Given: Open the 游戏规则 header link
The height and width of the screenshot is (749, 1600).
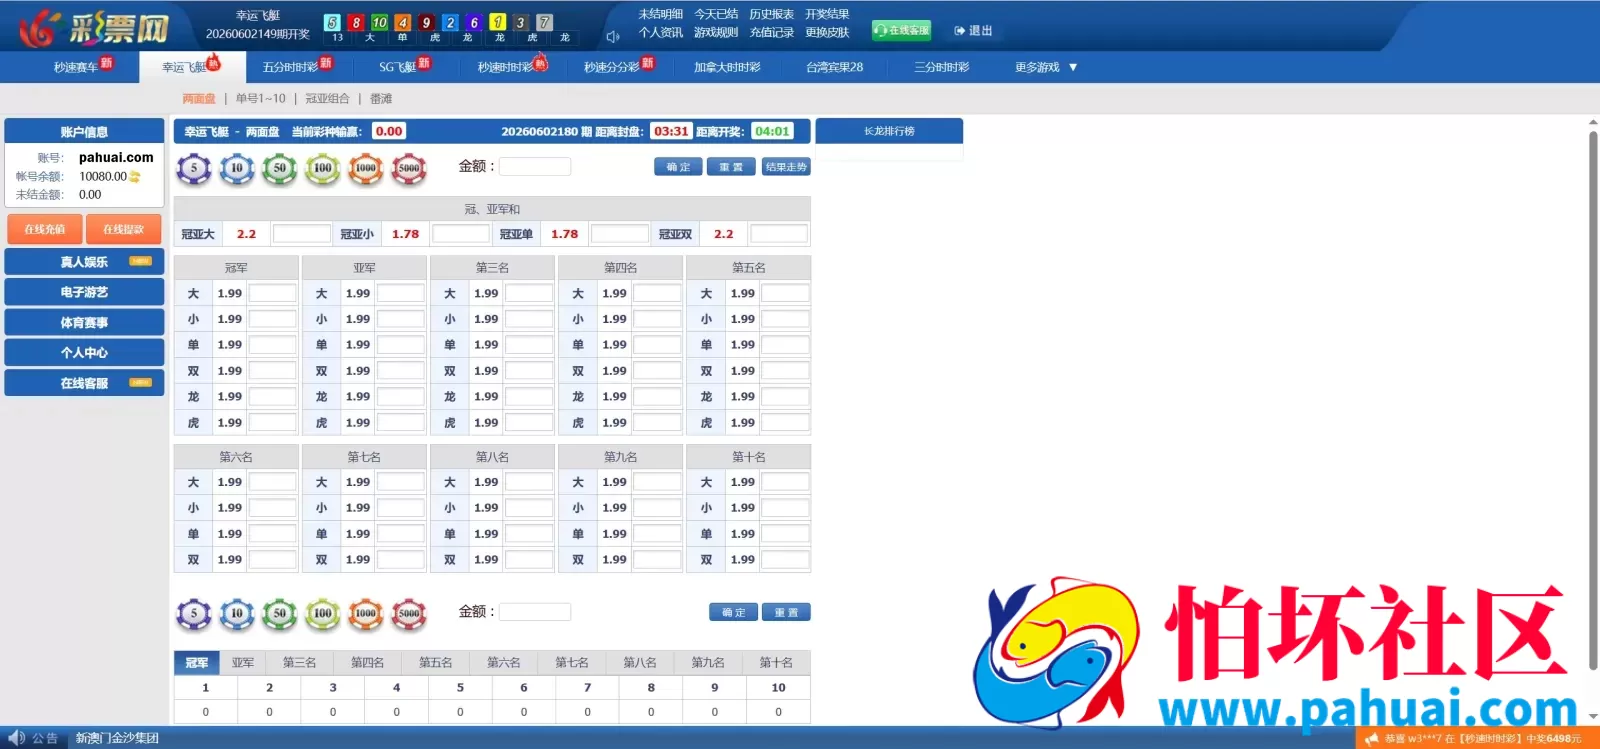Looking at the screenshot, I should coord(716,33).
